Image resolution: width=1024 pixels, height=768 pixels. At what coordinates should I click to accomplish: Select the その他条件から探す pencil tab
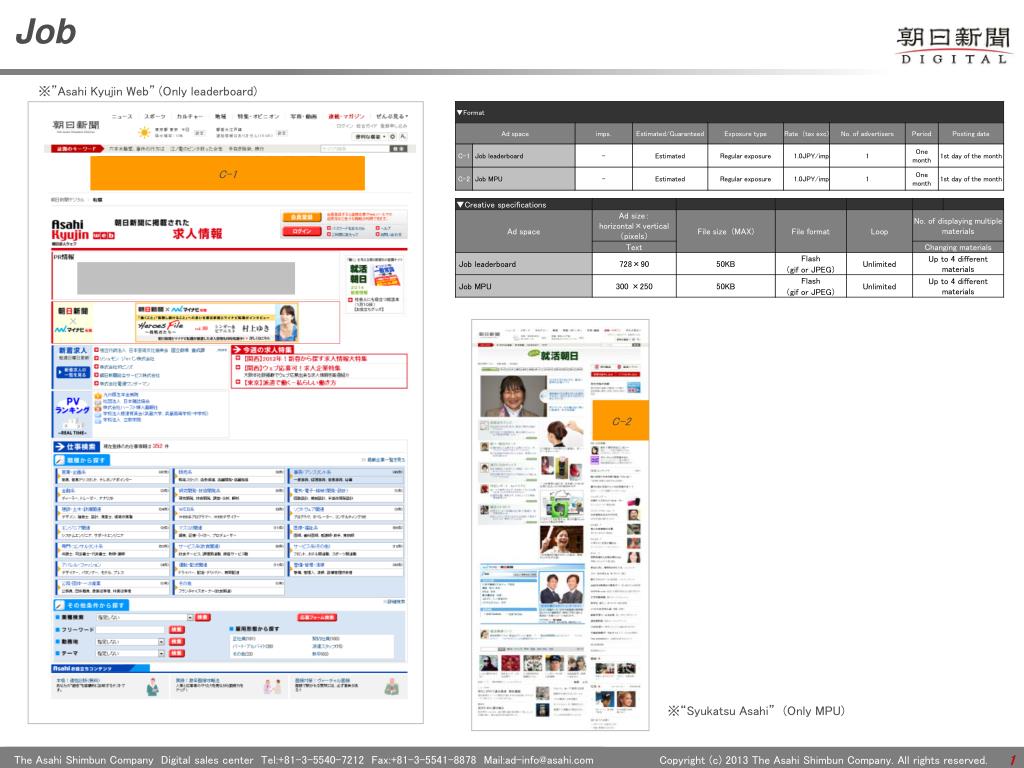tap(91, 605)
